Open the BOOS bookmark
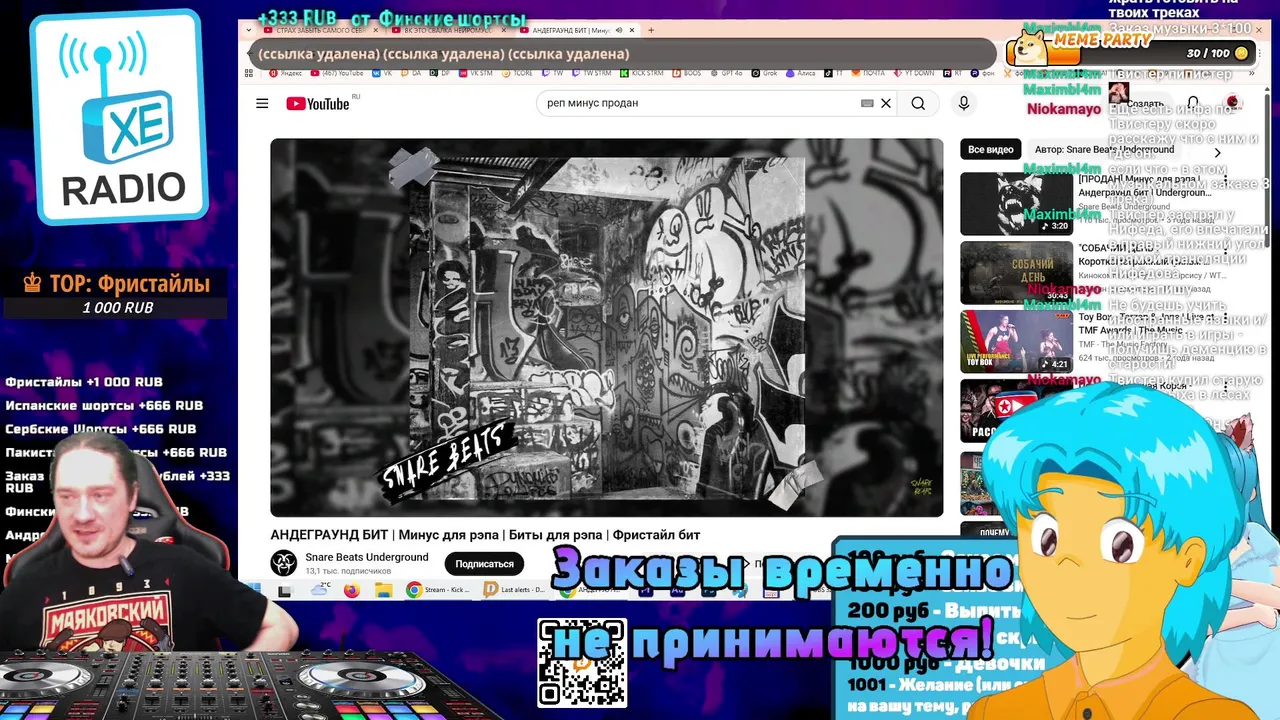 [686, 72]
